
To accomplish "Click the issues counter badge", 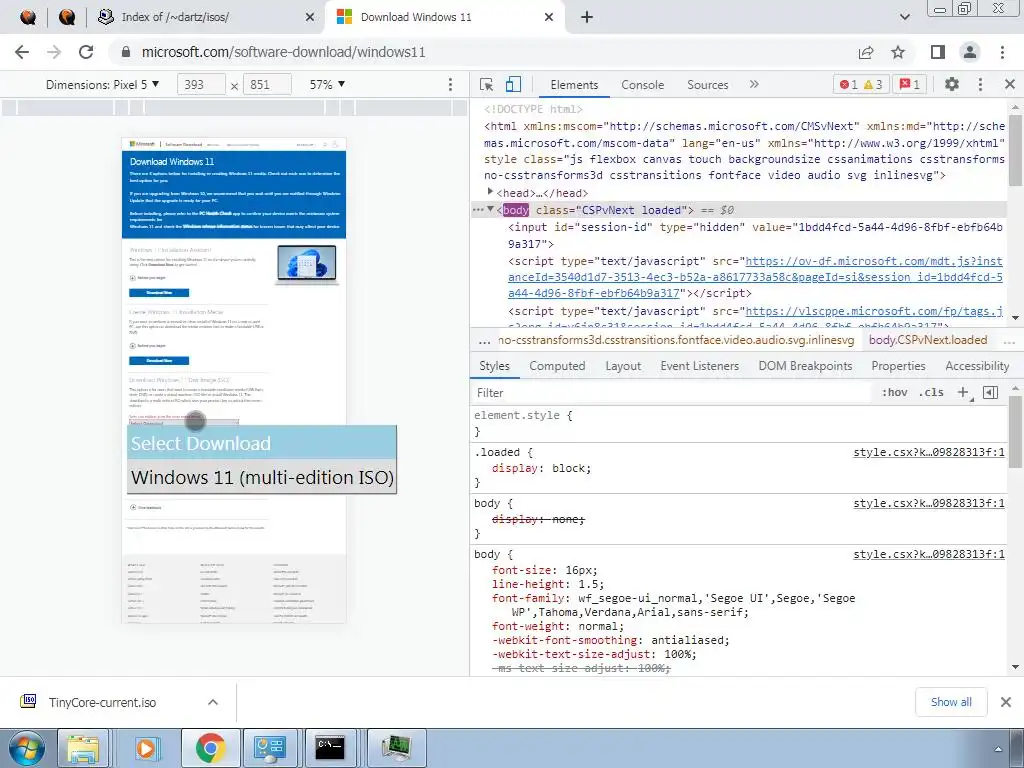I will pyautogui.click(x=910, y=84).
